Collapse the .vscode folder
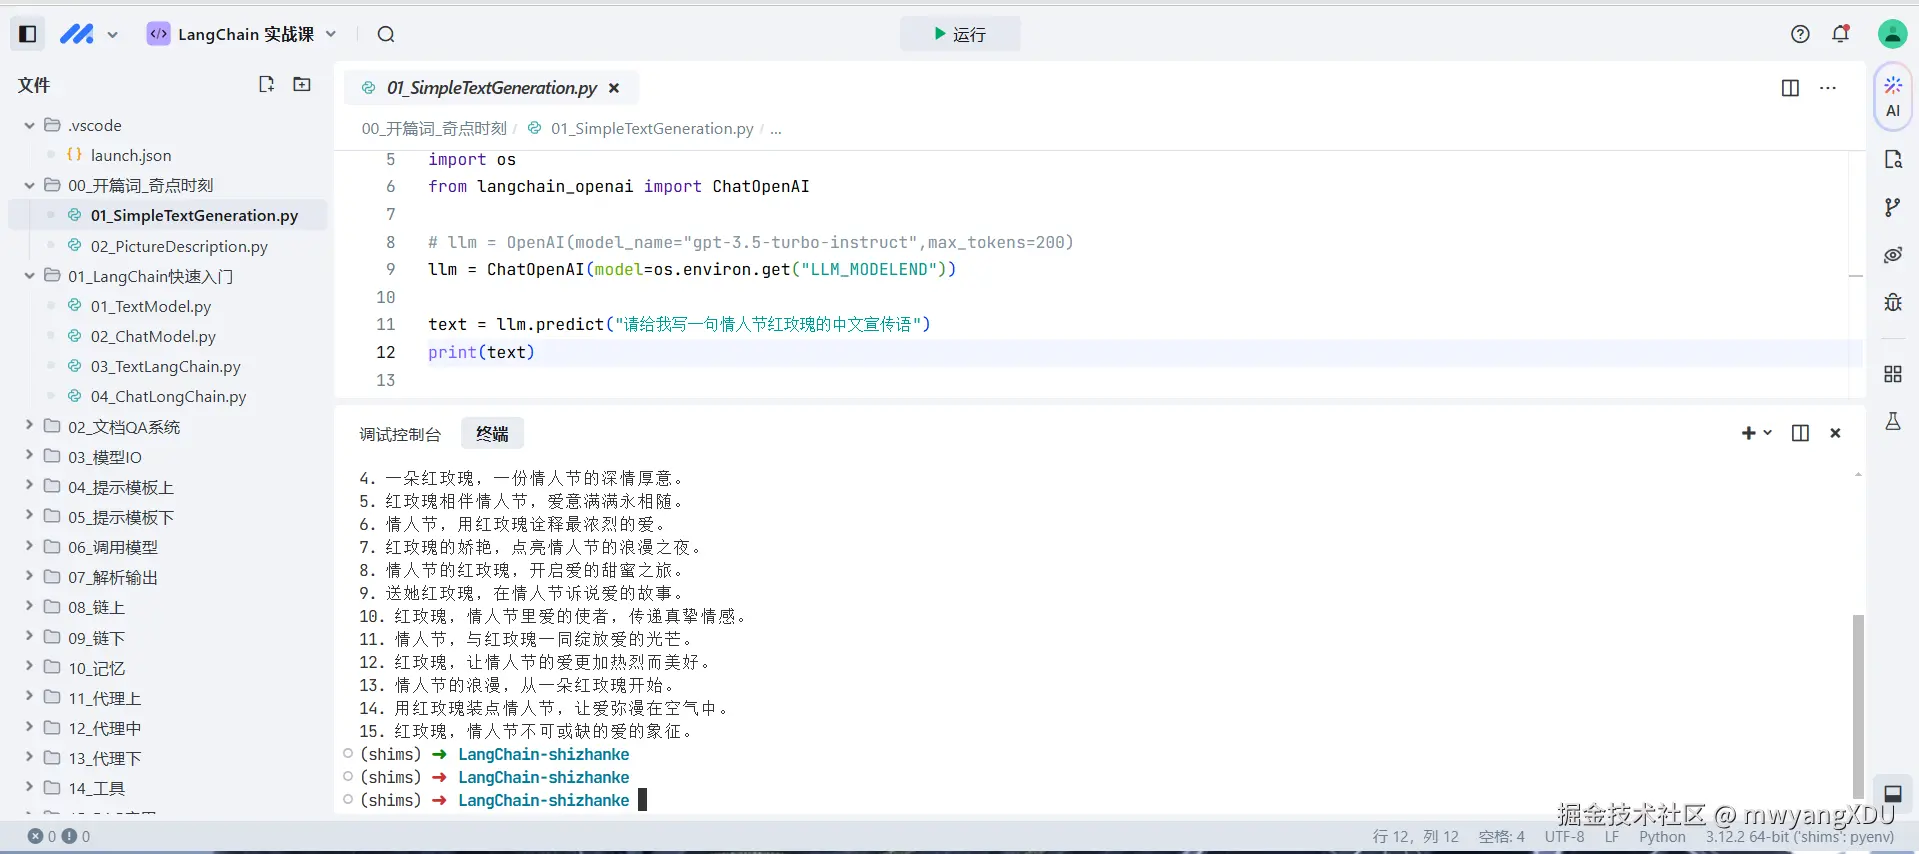Image resolution: width=1919 pixels, height=854 pixels. (x=29, y=125)
